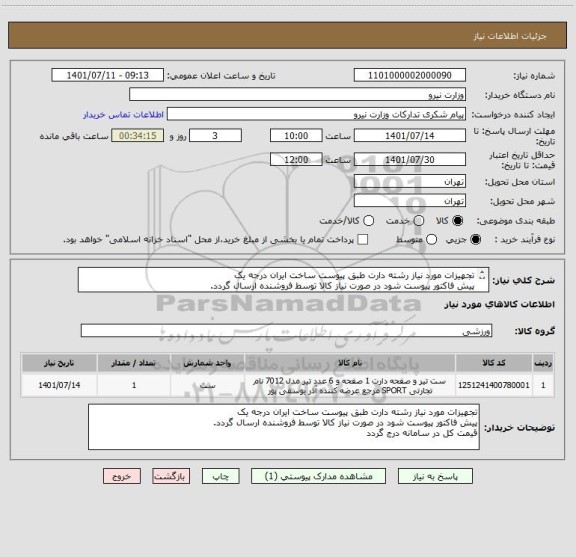Image resolution: width=576 pixels, height=557 pixels.
Task: Click the need date cell 1401/07/14
Action: tap(59, 385)
